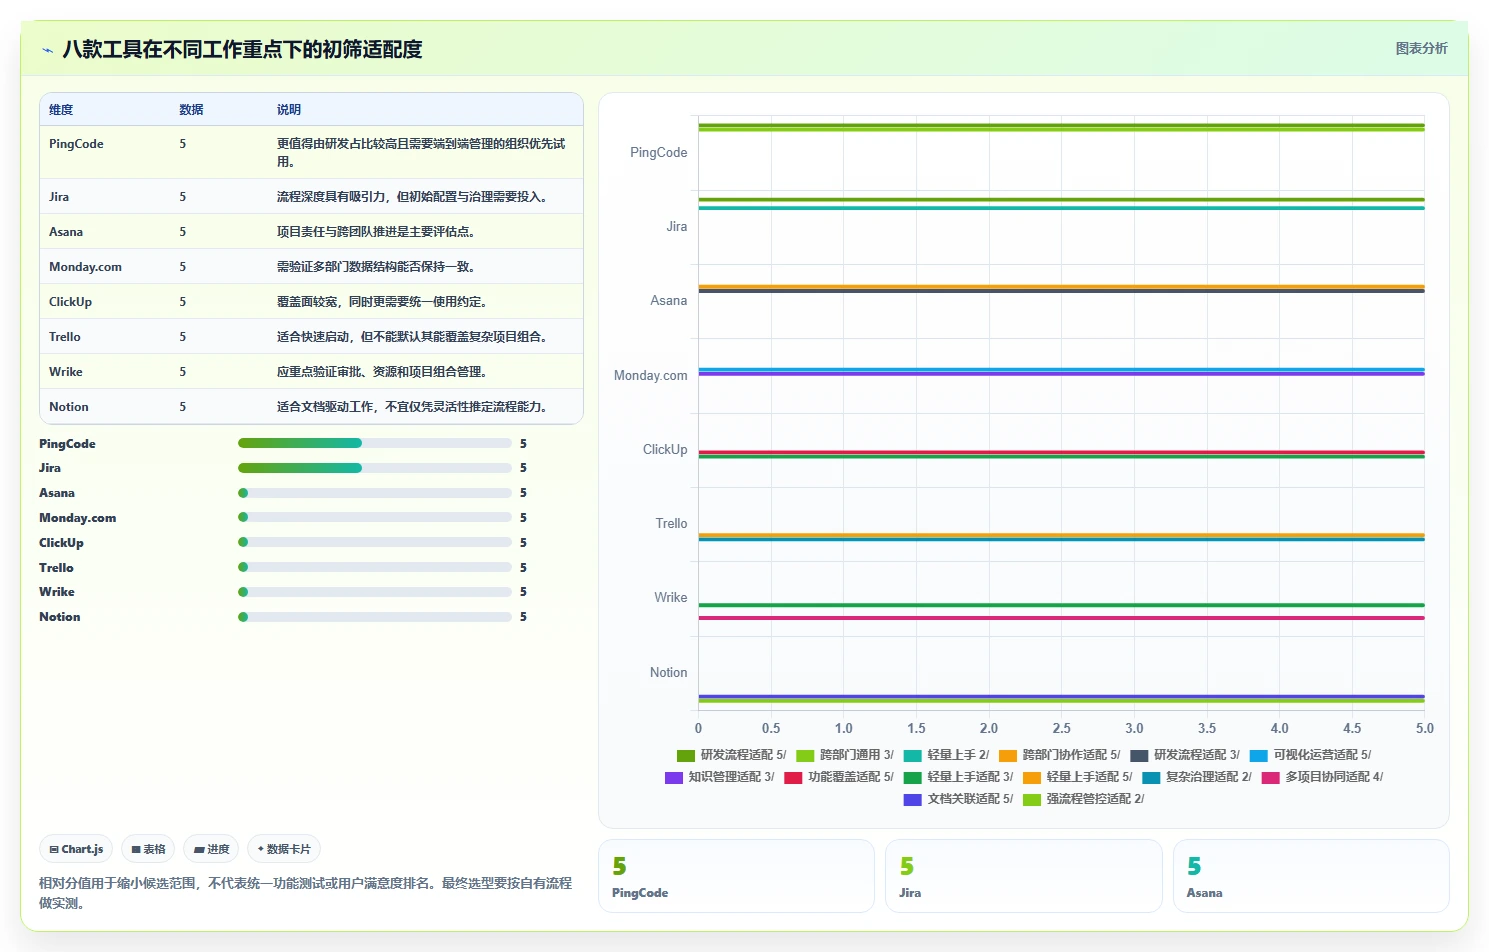Toggle the 可视化运营适配 5/ legend series
This screenshot has height=952, width=1489.
1310,755
